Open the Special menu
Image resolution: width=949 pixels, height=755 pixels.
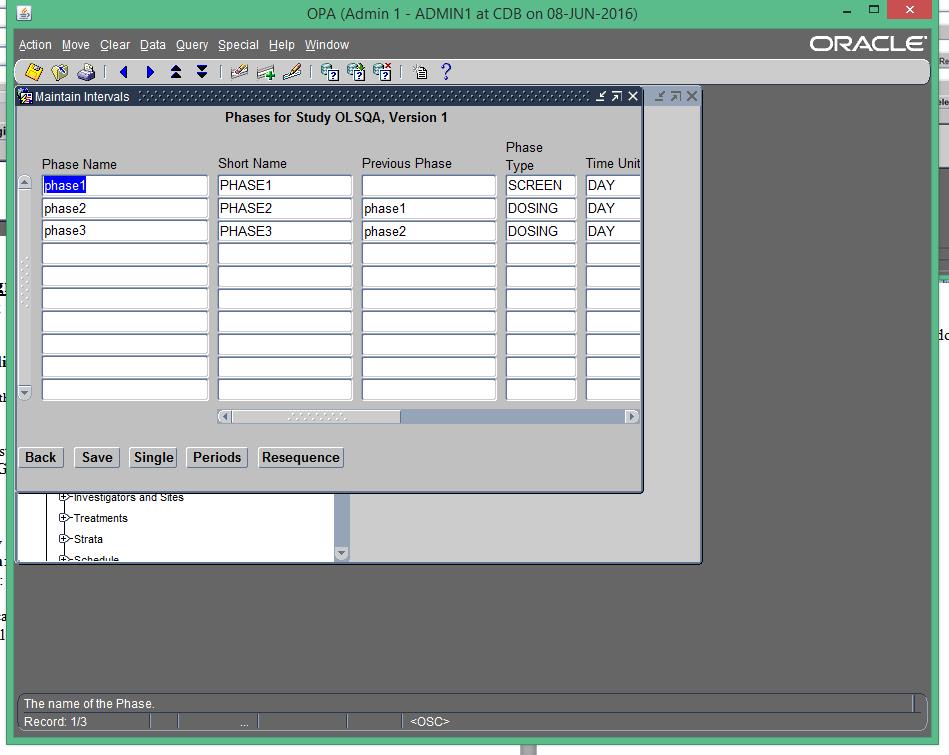[238, 45]
